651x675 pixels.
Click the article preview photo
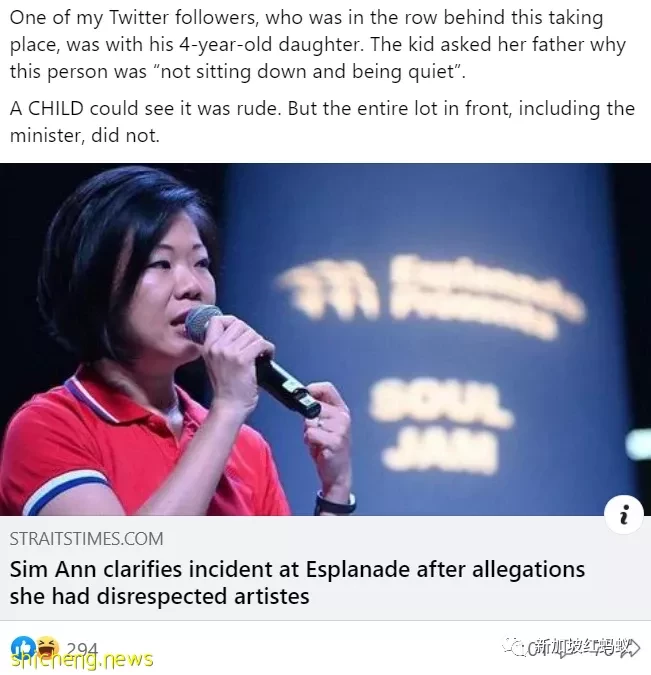click(x=326, y=339)
